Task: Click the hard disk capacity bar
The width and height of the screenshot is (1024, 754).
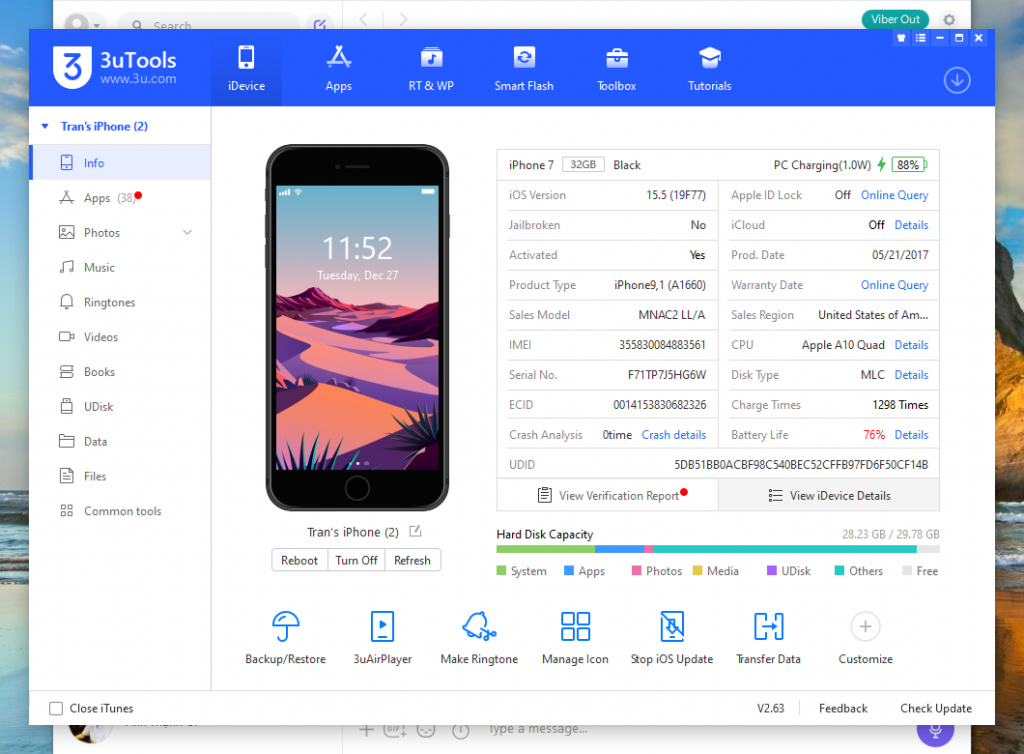Action: (718, 549)
